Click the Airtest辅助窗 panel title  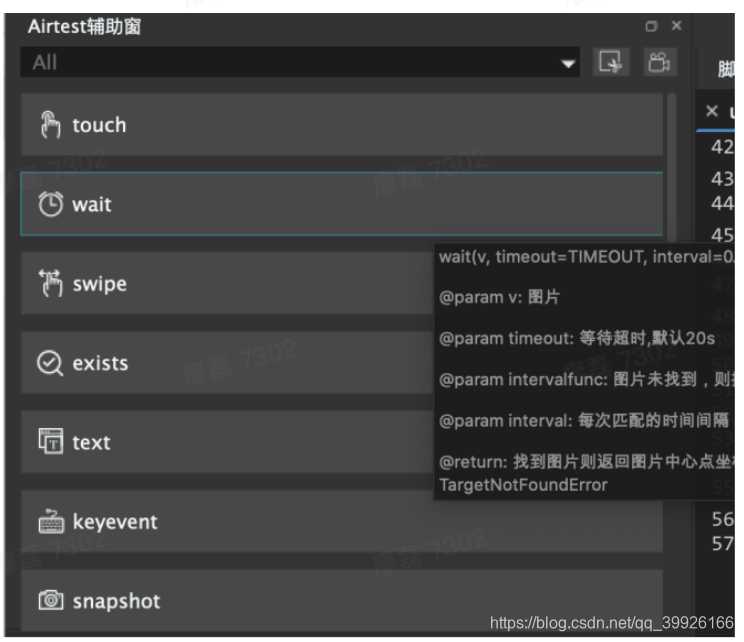(84, 26)
